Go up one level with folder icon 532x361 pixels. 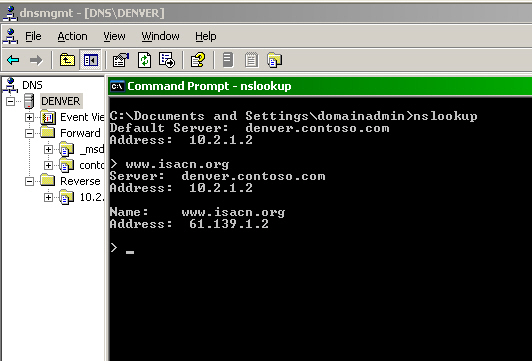pos(67,60)
